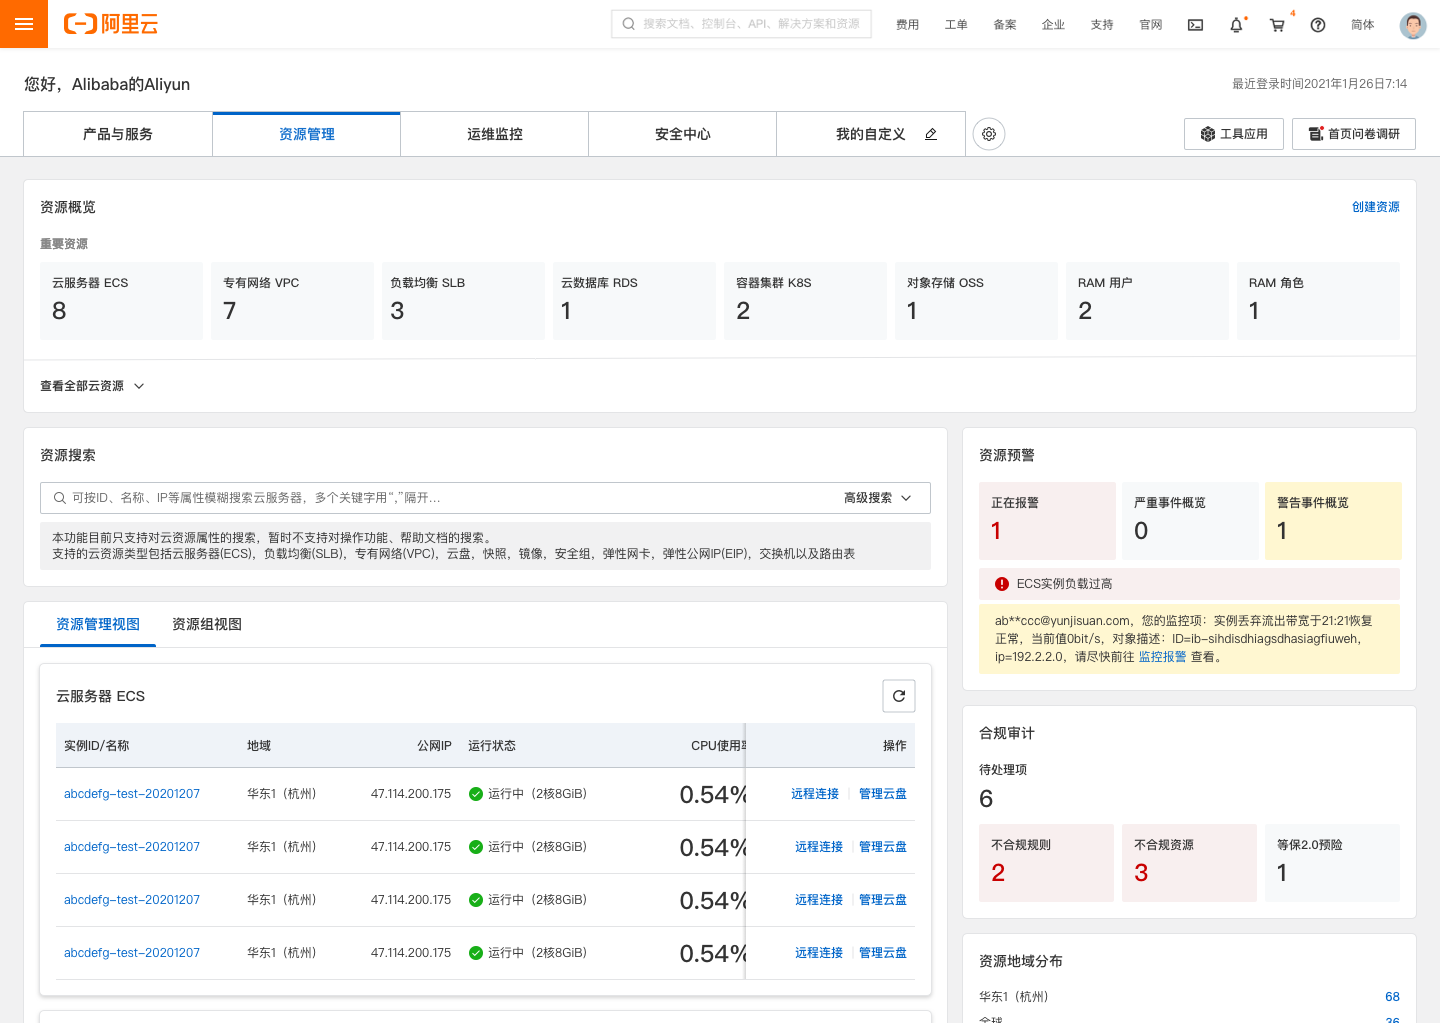This screenshot has width=1440, height=1023.
Task: Open the 容器集群 K8S resource card
Action: point(805,301)
